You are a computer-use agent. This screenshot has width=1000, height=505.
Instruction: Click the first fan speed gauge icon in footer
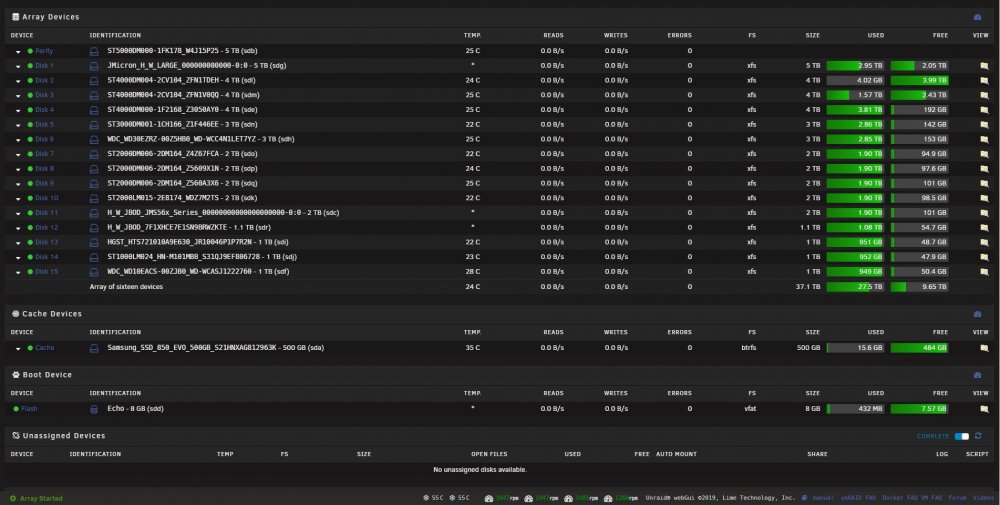pyautogui.click(x=489, y=499)
